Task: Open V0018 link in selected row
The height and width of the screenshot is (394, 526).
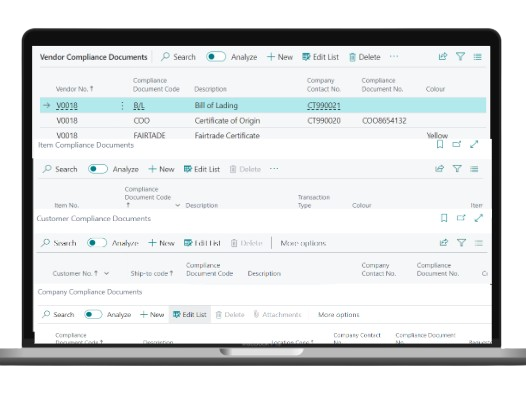Action: coord(67,105)
